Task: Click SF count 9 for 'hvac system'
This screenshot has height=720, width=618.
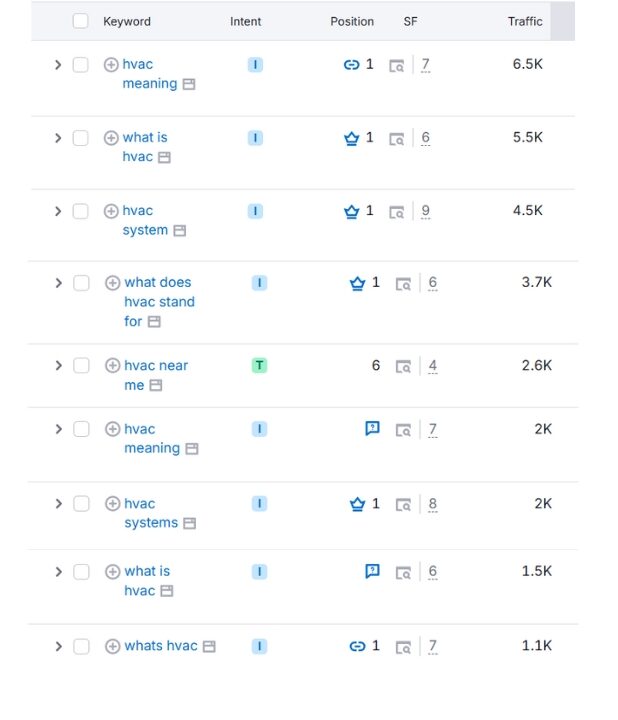Action: (426, 211)
